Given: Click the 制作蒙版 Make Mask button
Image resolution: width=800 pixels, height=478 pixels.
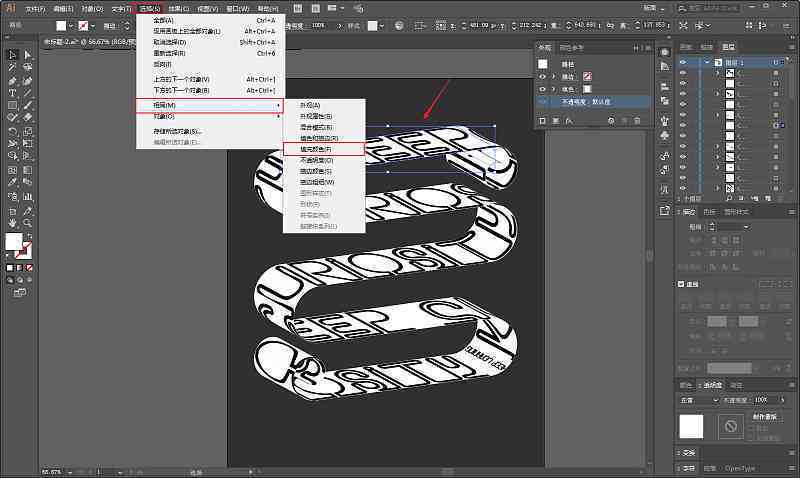Looking at the screenshot, I should click(x=764, y=416).
